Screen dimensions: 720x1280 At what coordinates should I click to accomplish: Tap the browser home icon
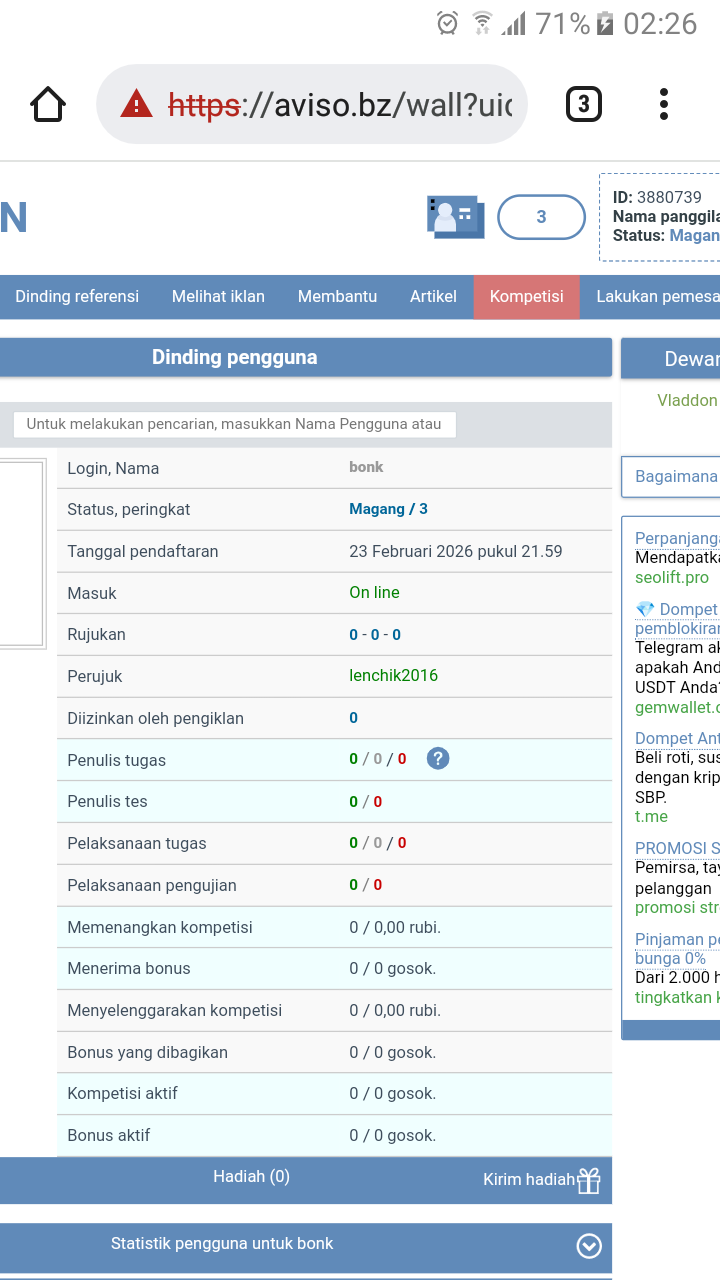point(48,104)
